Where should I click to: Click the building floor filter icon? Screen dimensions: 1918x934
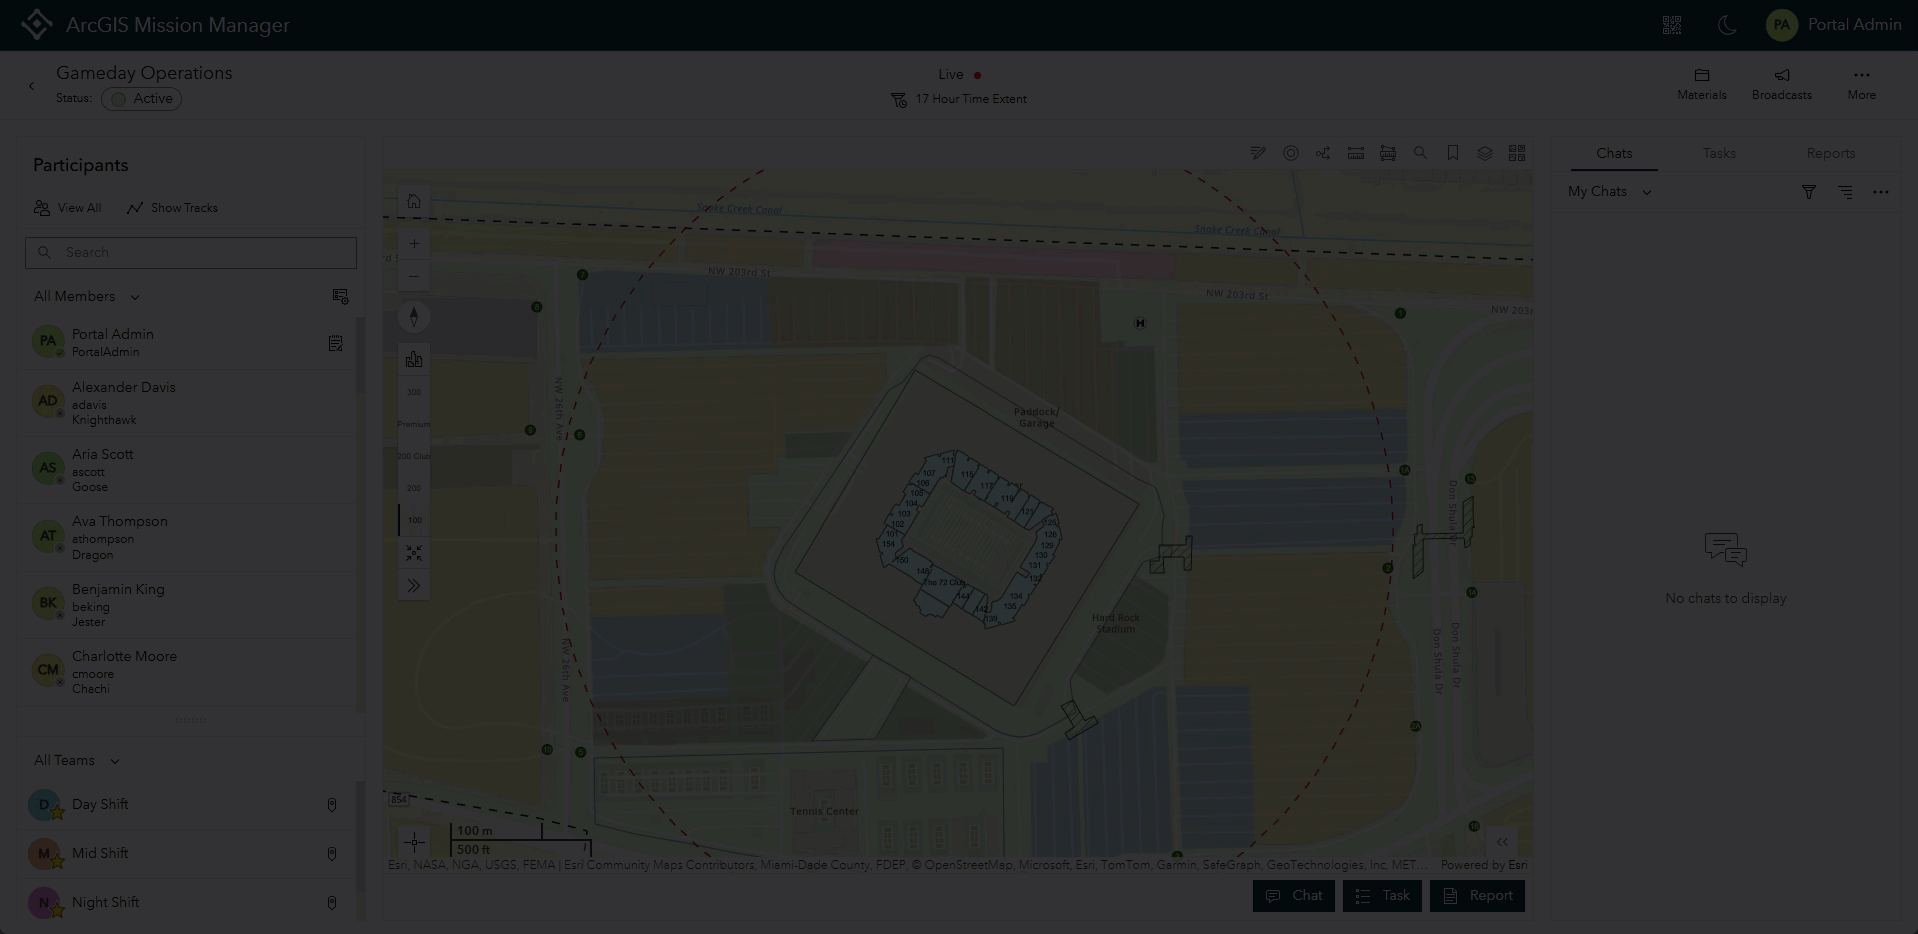tap(414, 360)
